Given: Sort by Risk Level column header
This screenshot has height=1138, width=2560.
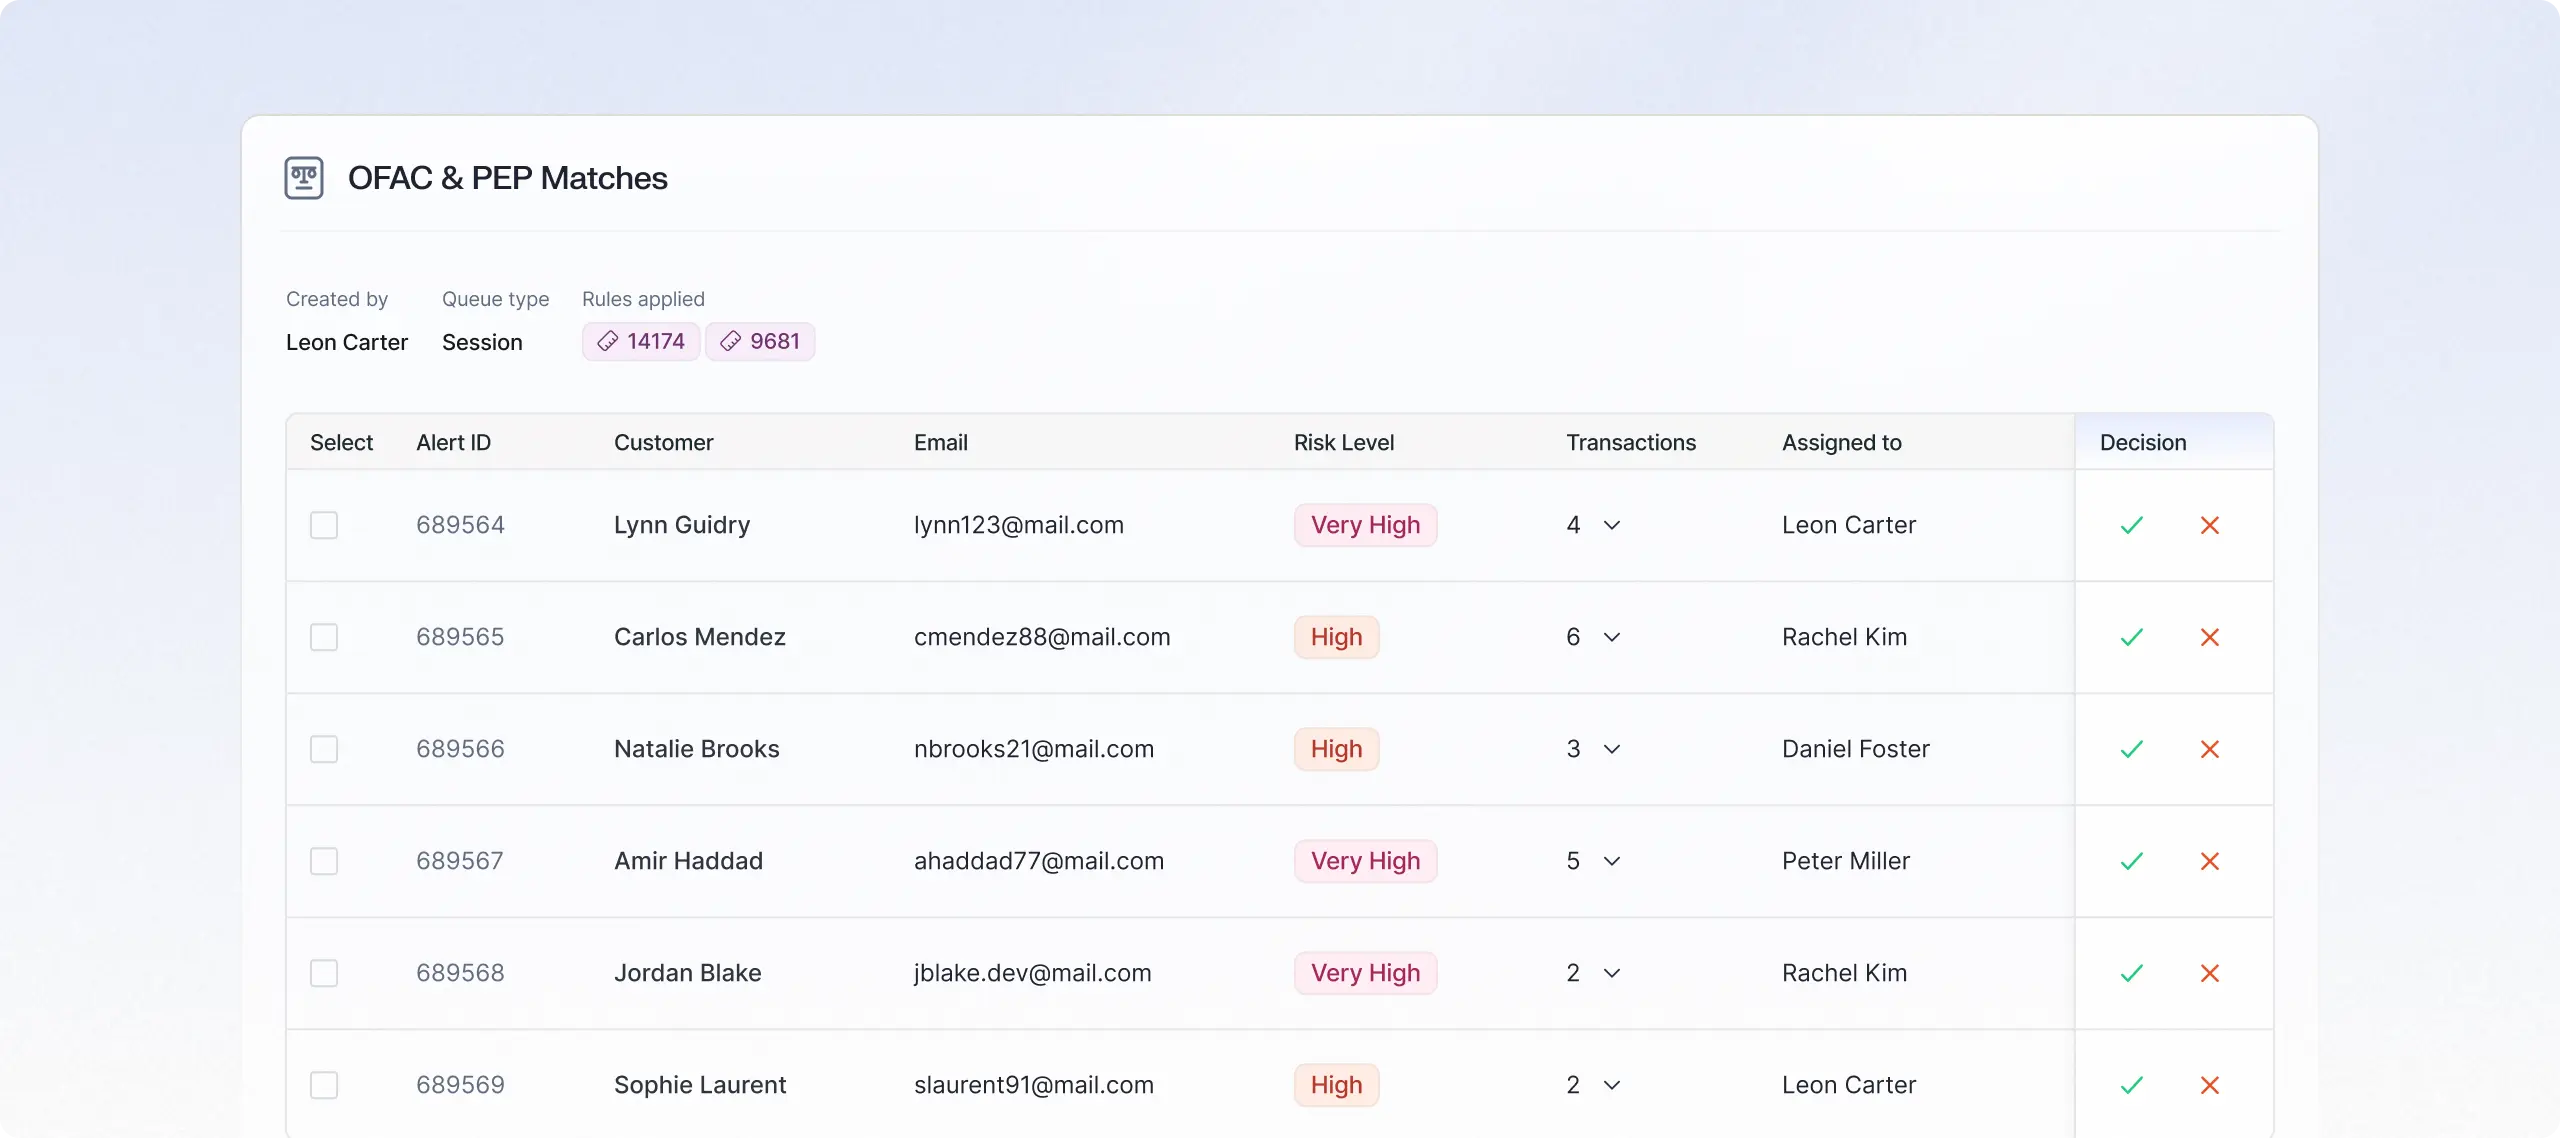Looking at the screenshot, I should click(1343, 442).
